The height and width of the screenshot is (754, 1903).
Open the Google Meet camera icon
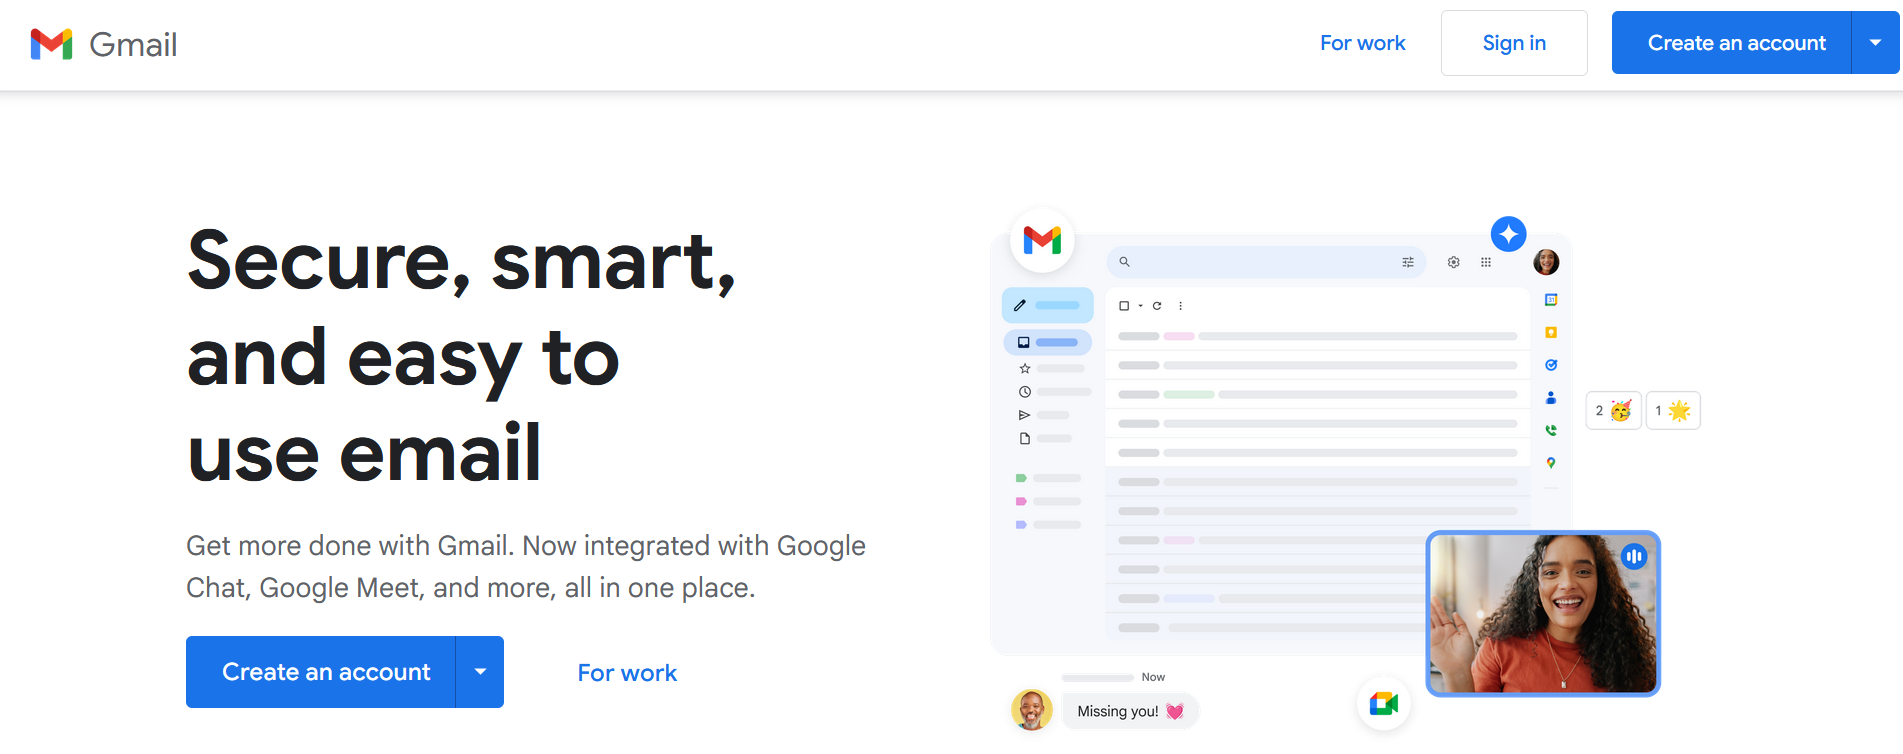pos(1384,704)
